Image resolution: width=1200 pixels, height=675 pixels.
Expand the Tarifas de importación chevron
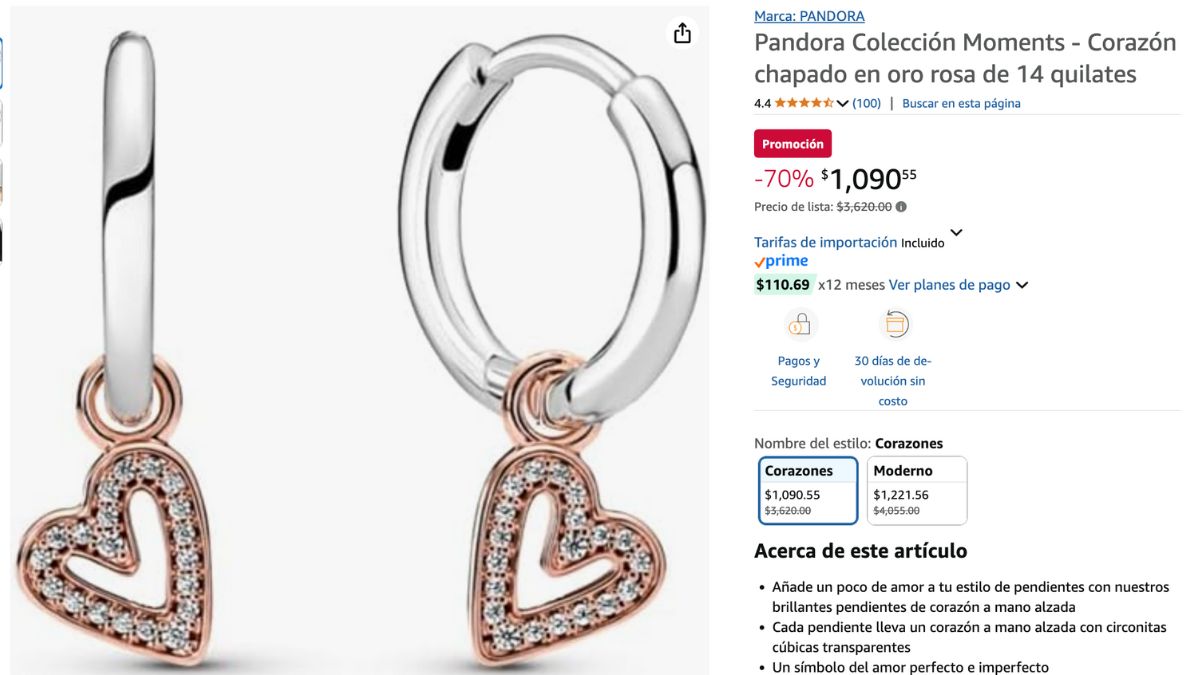click(956, 233)
